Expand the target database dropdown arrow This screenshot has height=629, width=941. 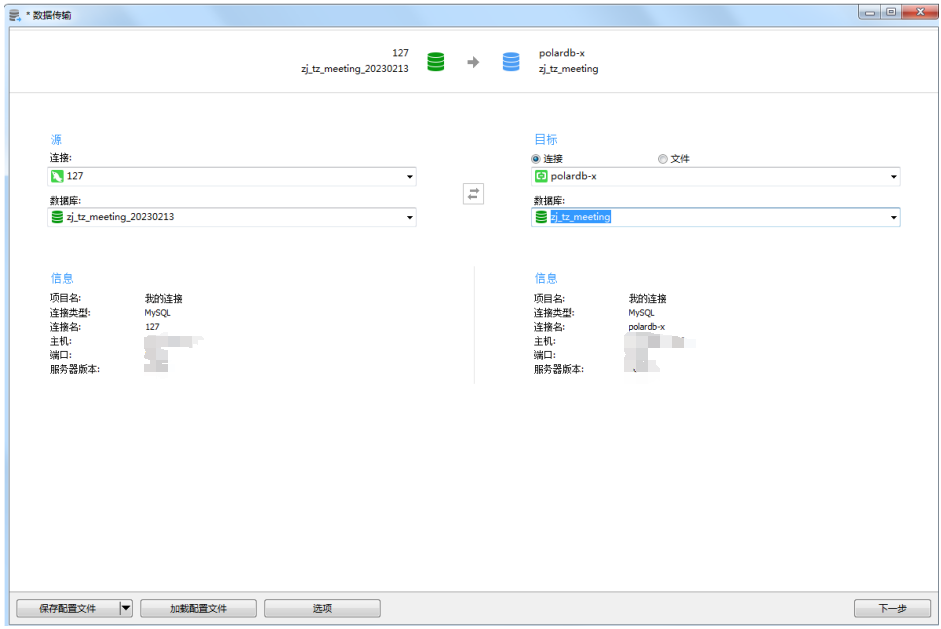(x=893, y=218)
